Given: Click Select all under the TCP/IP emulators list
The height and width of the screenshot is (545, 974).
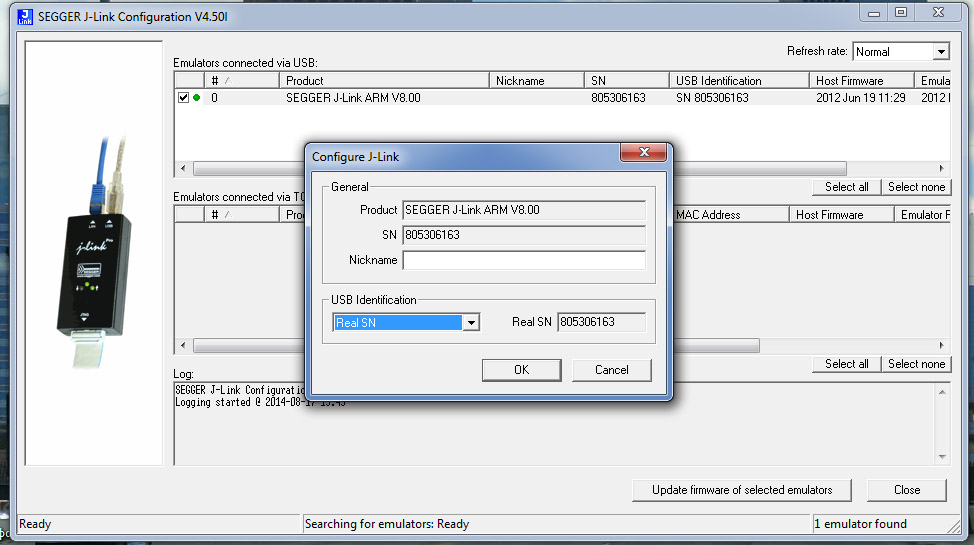Looking at the screenshot, I should [846, 364].
